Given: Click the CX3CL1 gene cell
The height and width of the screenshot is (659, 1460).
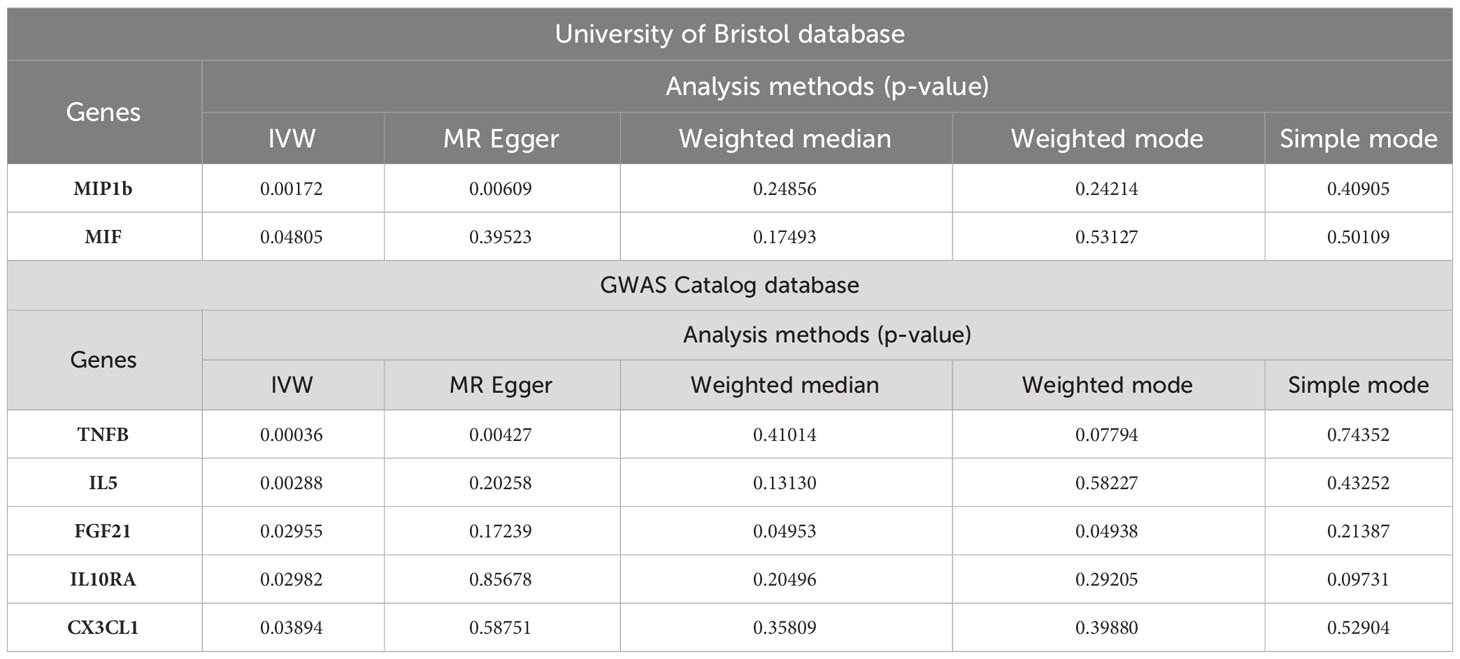Looking at the screenshot, I should 104,627.
